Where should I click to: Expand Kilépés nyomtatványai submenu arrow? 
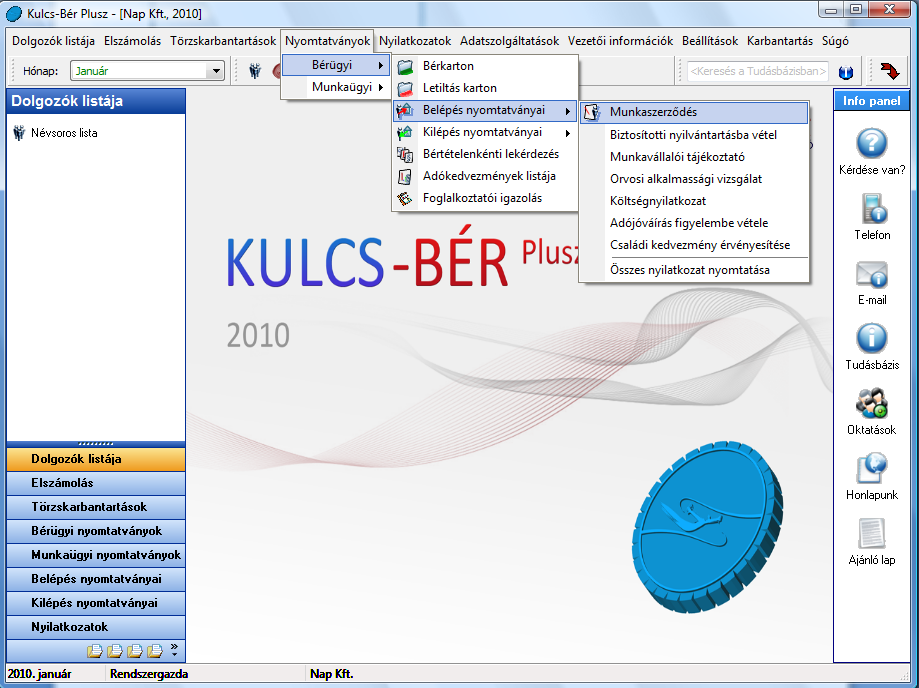click(567, 133)
